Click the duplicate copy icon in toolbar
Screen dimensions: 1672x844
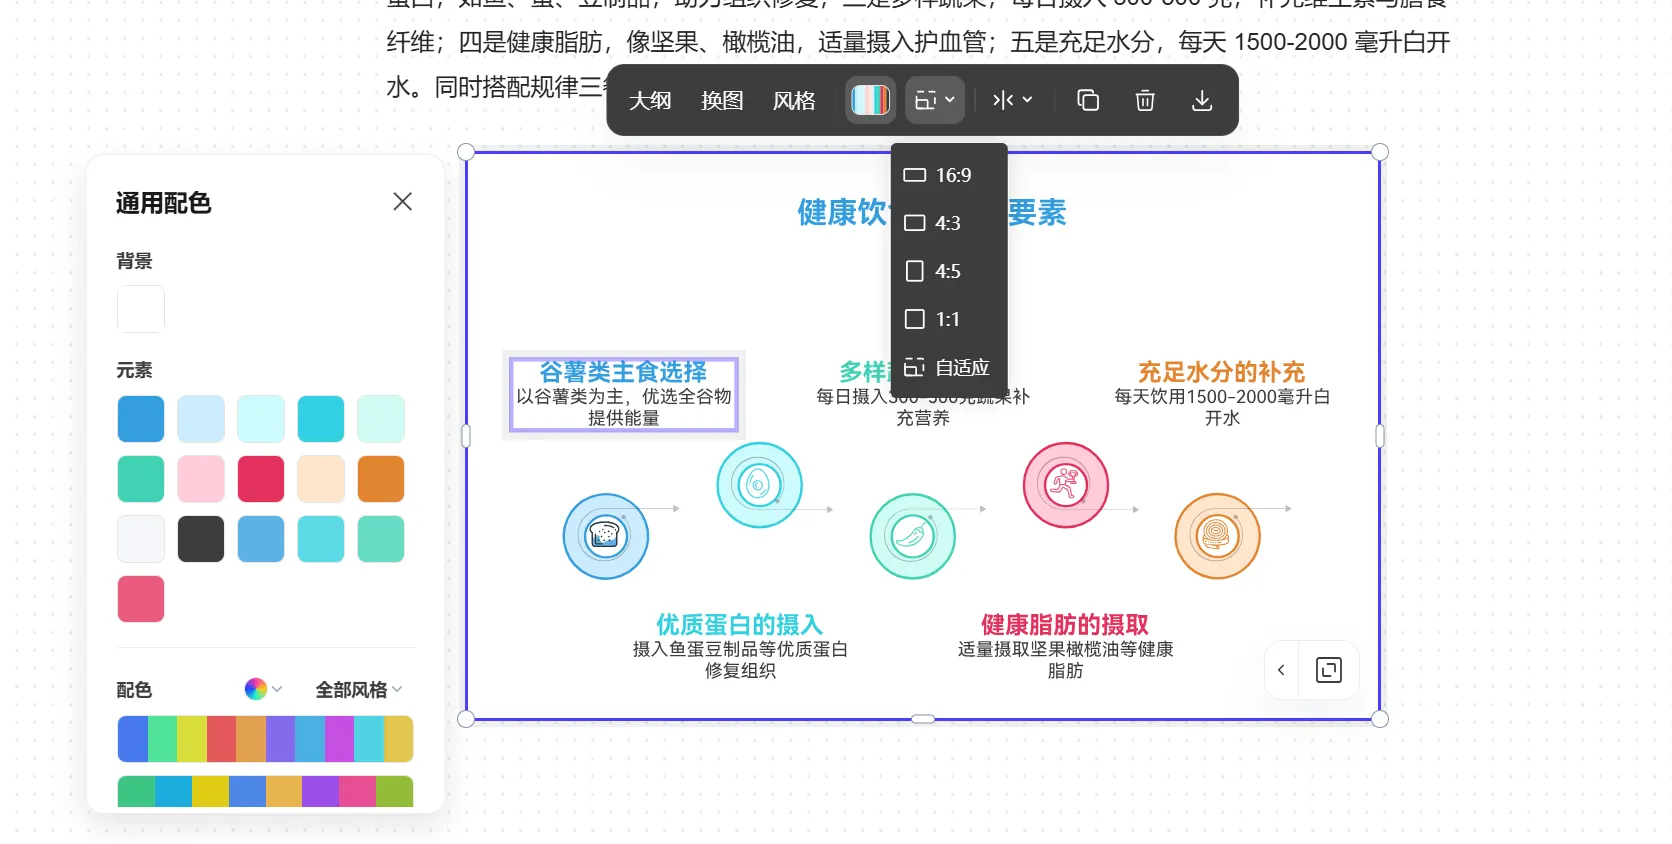pyautogui.click(x=1087, y=100)
